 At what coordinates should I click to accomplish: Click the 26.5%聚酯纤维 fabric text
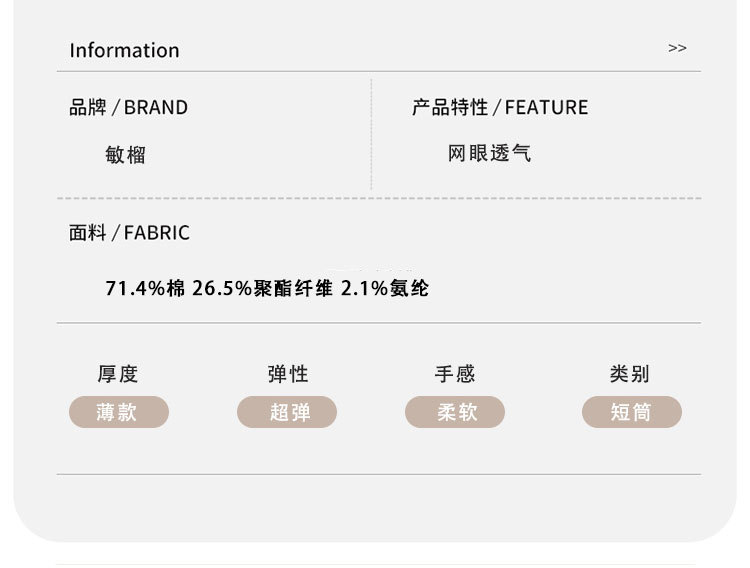tap(262, 289)
